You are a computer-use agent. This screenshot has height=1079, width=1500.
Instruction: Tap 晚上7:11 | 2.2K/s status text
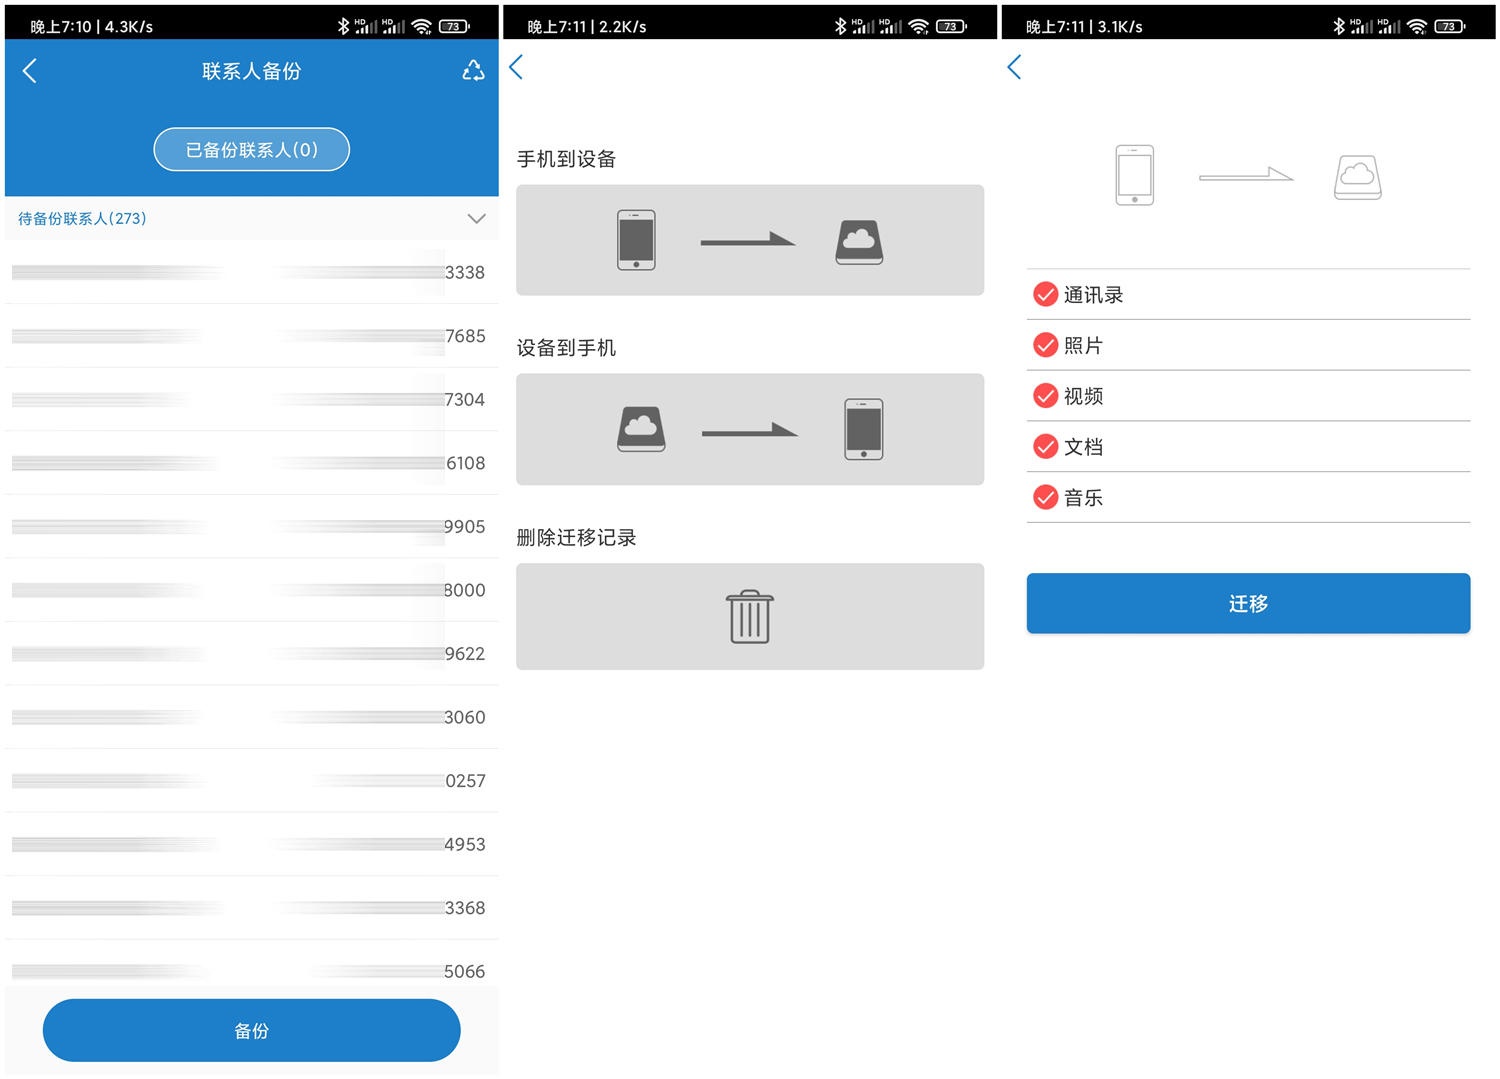pyautogui.click(x=587, y=27)
